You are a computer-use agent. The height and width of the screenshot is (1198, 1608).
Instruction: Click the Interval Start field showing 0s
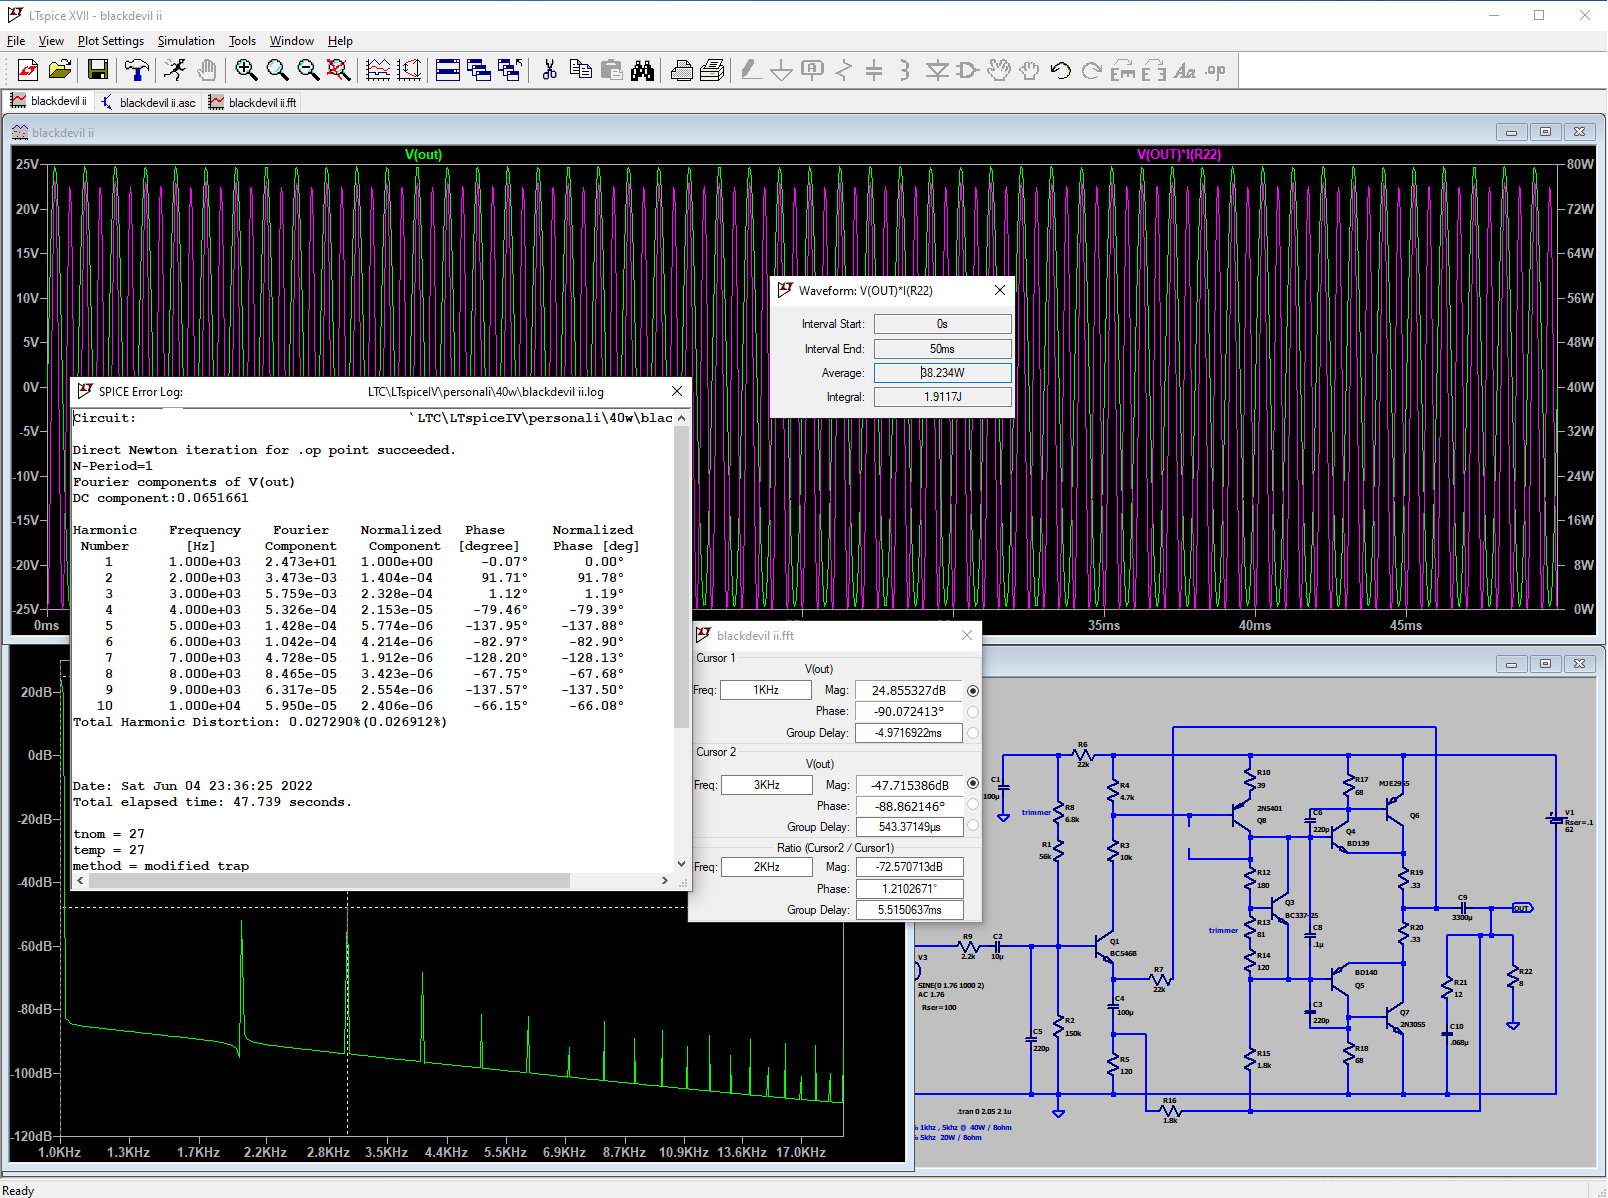coord(942,324)
